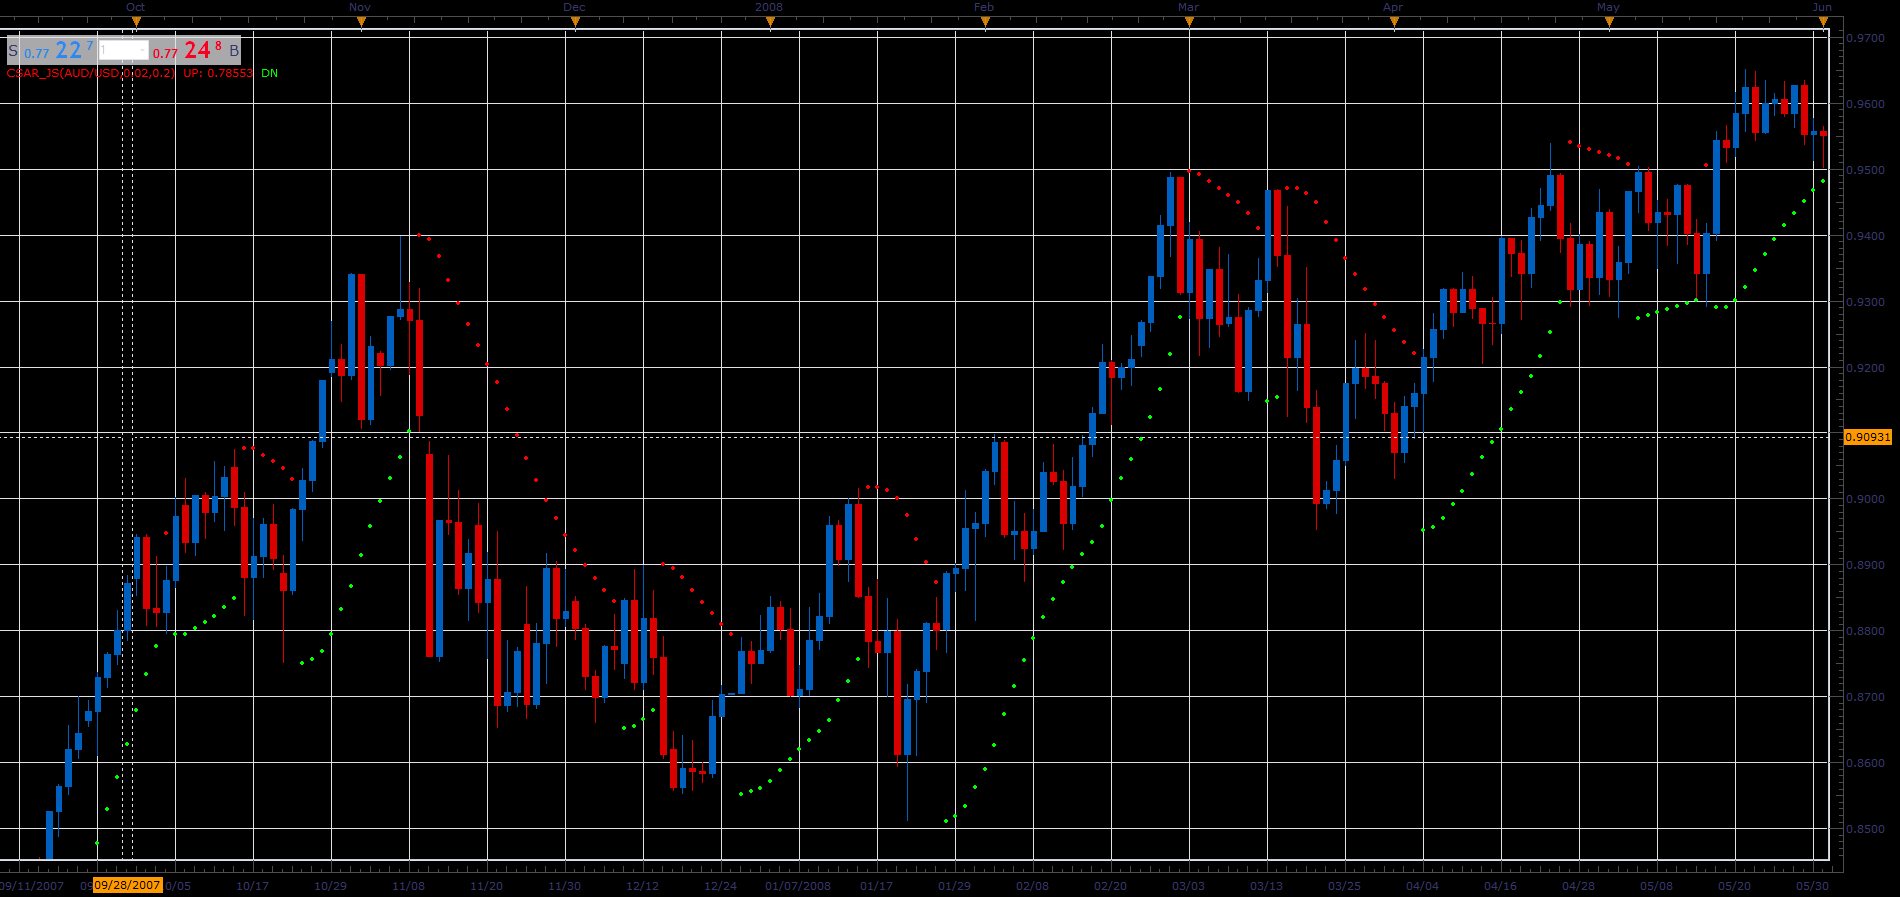
Task: Open the lot size dropdown between Sell and Buy
Action: pyautogui.click(x=123, y=50)
